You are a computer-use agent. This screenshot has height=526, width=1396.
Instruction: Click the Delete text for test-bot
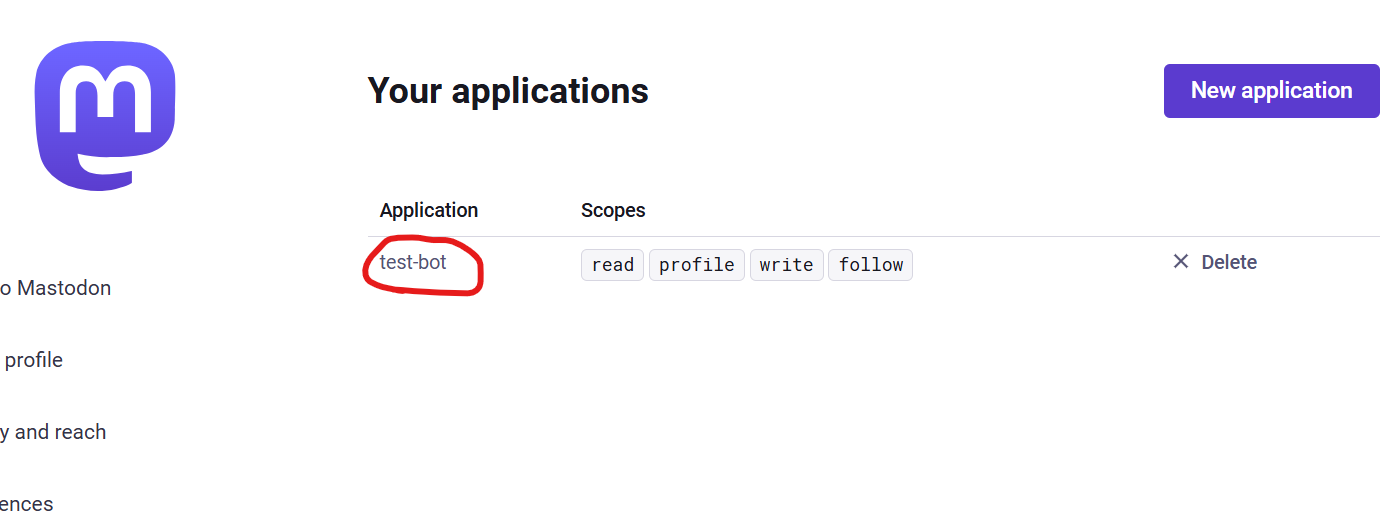point(1229,262)
